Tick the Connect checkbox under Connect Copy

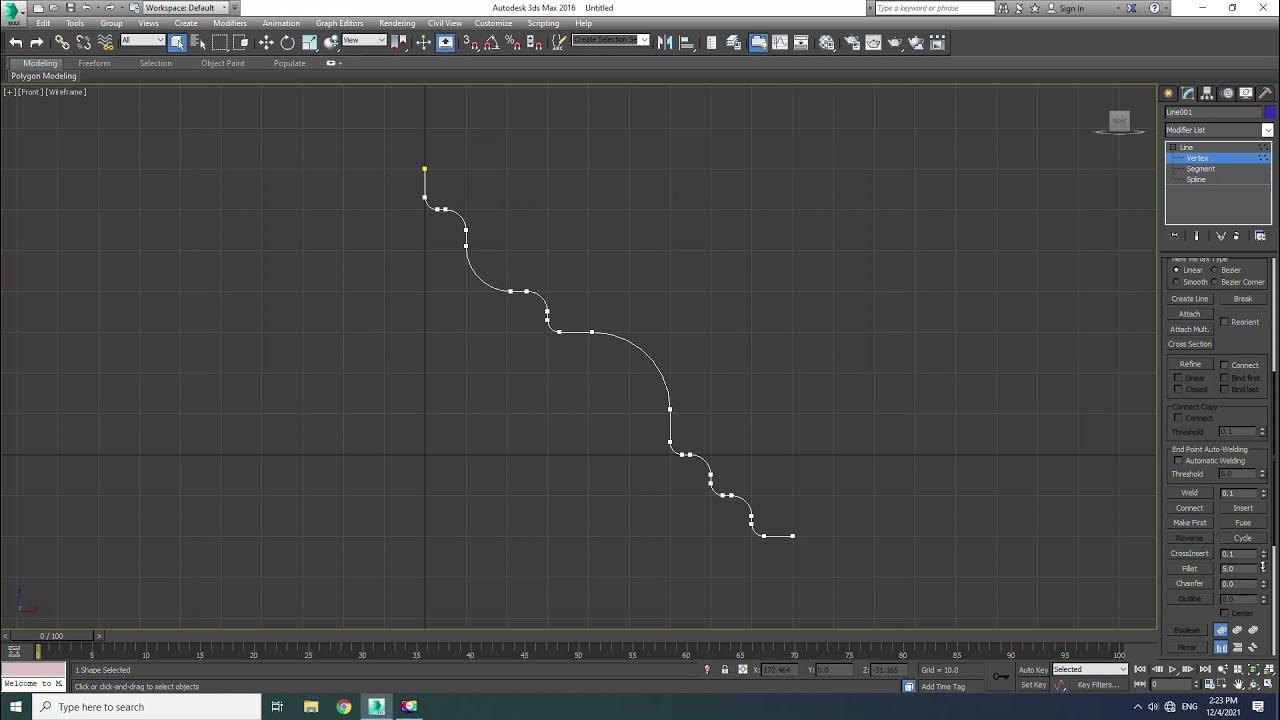coord(1178,418)
